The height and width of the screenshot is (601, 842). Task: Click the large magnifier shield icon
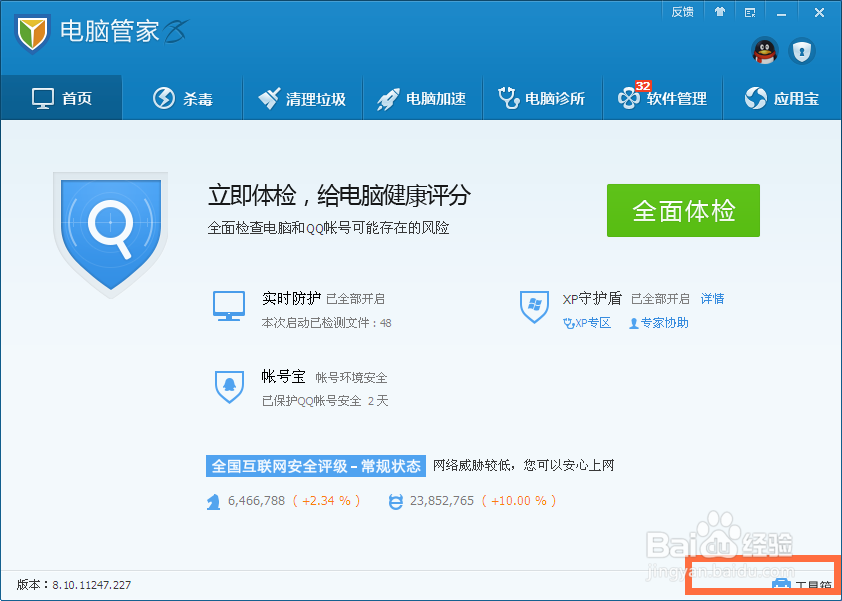tap(111, 235)
